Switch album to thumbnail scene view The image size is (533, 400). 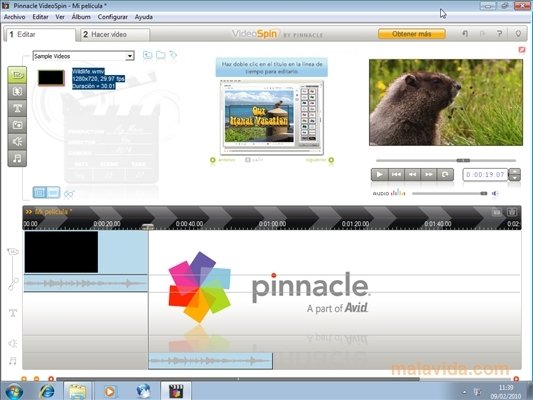[40, 193]
